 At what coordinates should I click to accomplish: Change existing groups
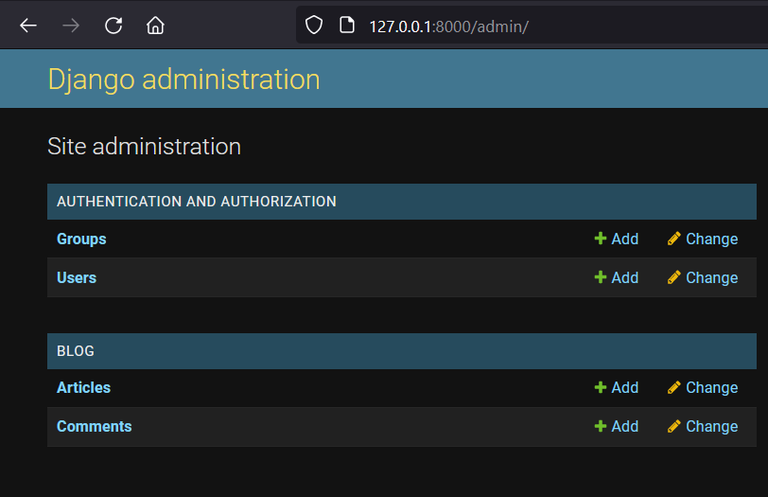pos(712,239)
